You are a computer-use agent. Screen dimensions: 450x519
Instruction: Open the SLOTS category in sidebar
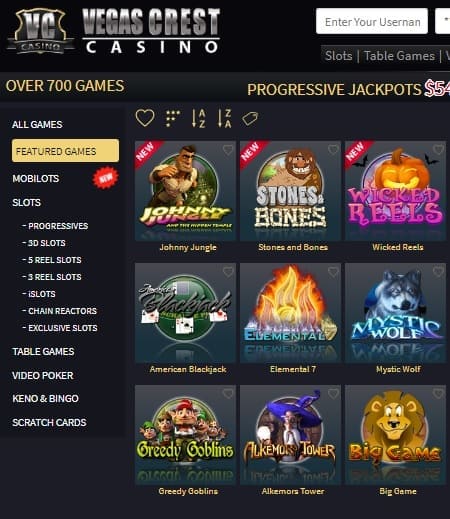click(x=27, y=203)
